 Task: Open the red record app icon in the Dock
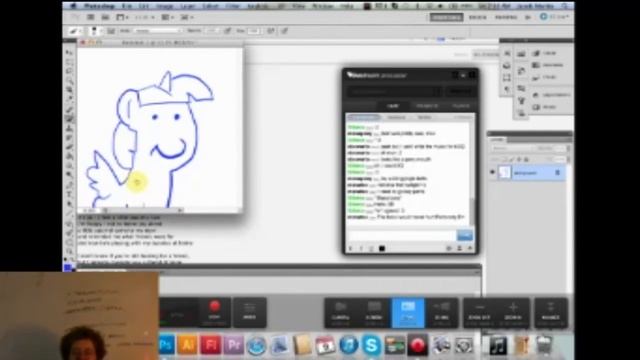(417, 345)
